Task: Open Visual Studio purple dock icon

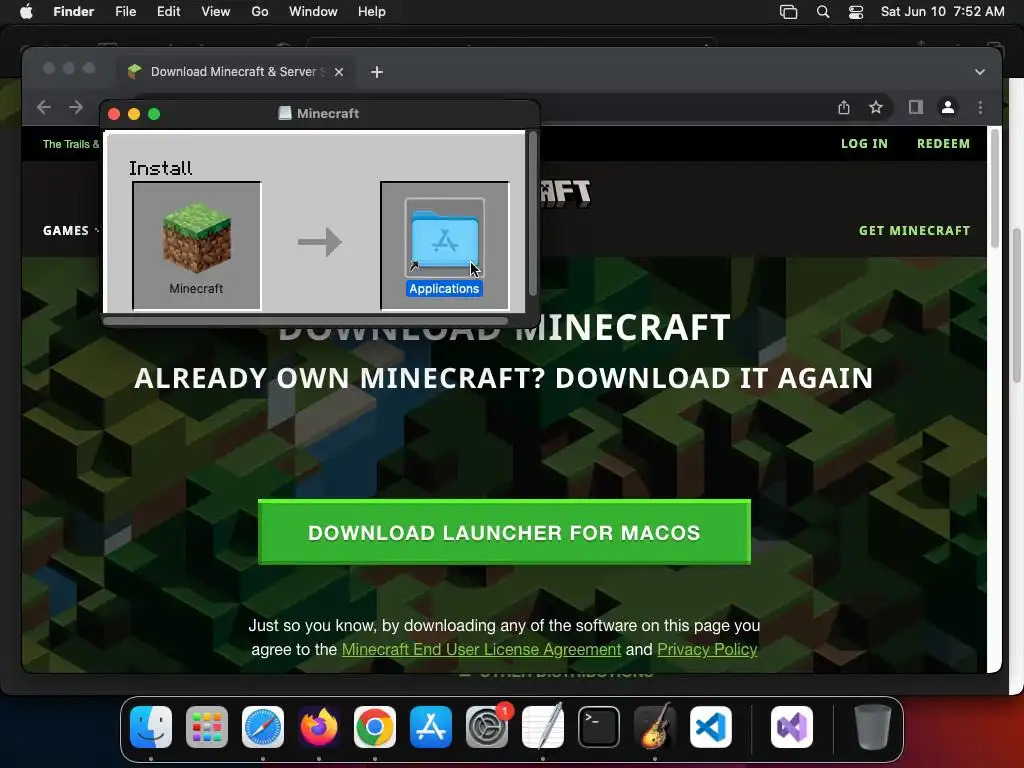Action: point(792,727)
